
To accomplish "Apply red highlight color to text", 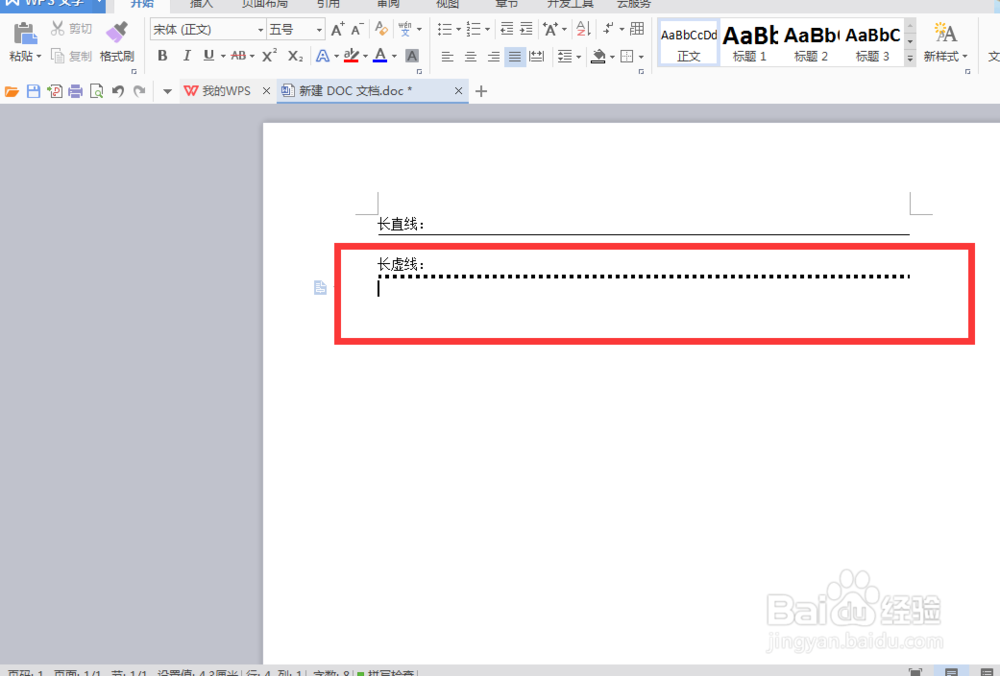I will point(351,56).
